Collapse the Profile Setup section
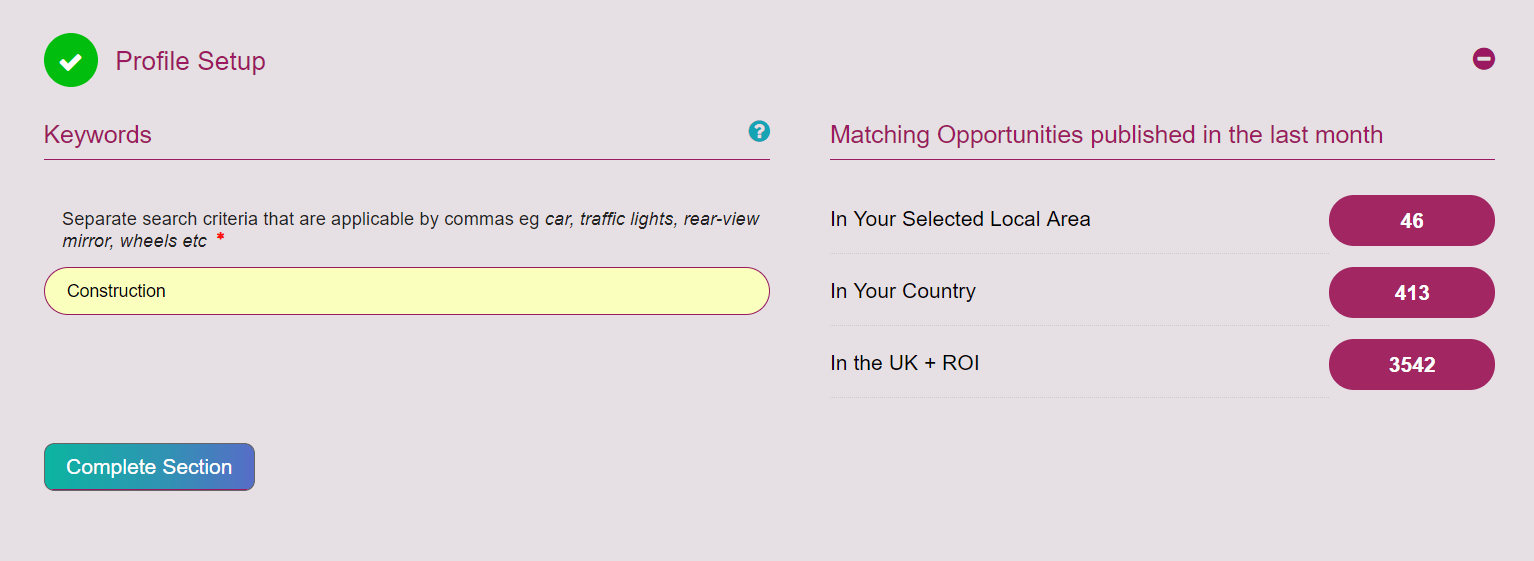Image resolution: width=1534 pixels, height=561 pixels. click(x=1484, y=59)
